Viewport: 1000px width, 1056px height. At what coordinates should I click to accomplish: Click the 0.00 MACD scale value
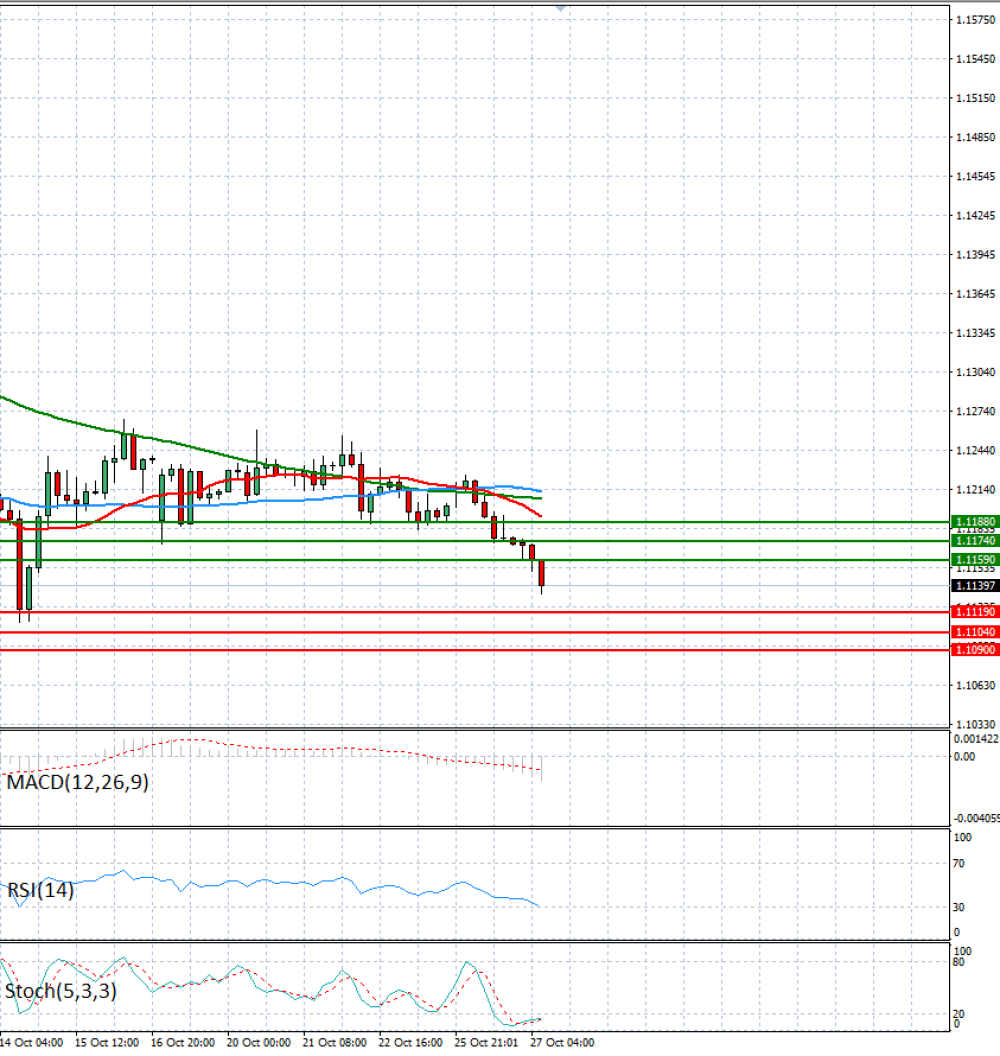tap(964, 756)
